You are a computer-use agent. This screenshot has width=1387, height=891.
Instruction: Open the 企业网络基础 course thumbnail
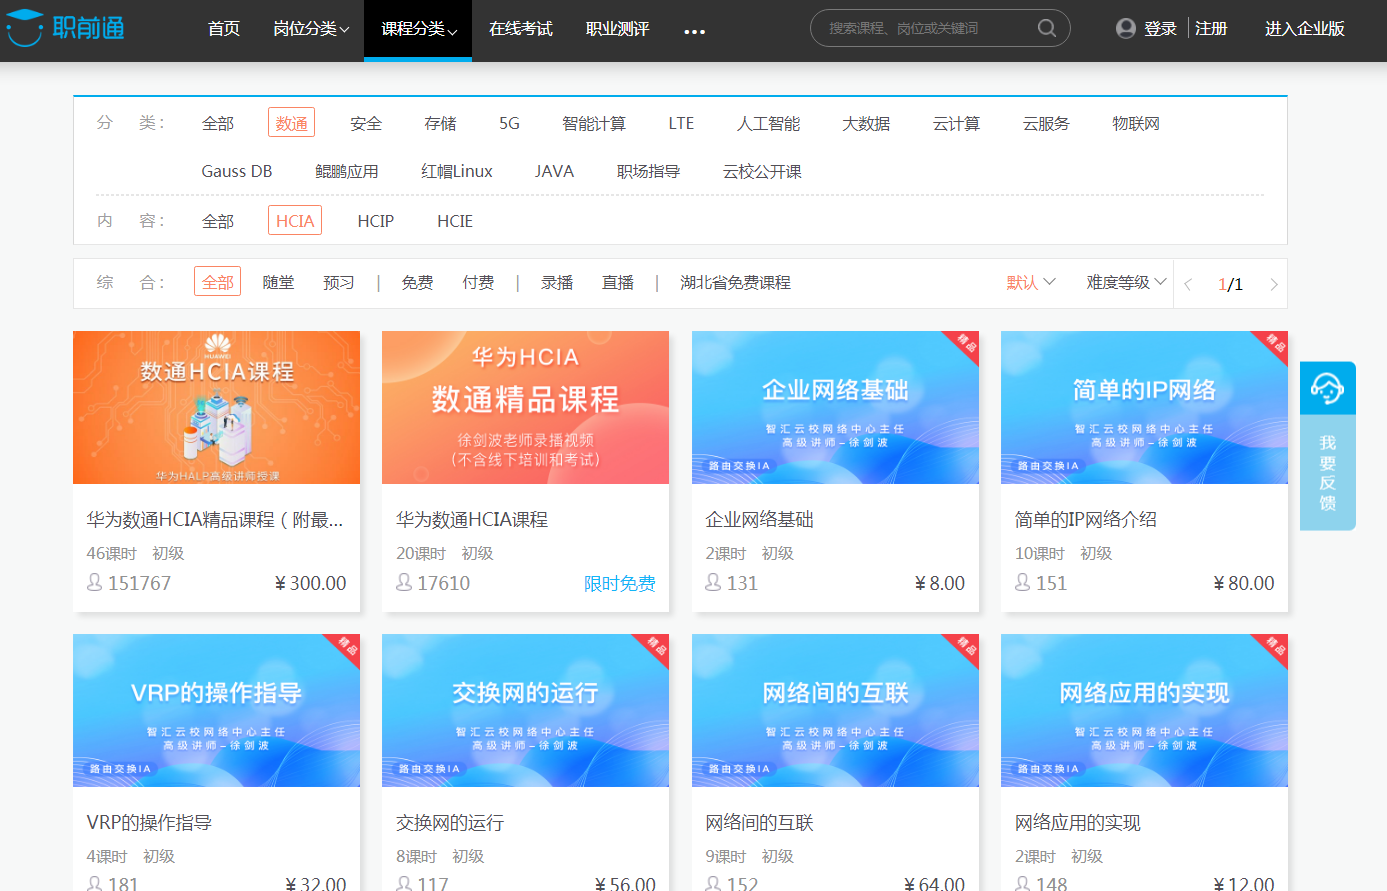click(835, 407)
